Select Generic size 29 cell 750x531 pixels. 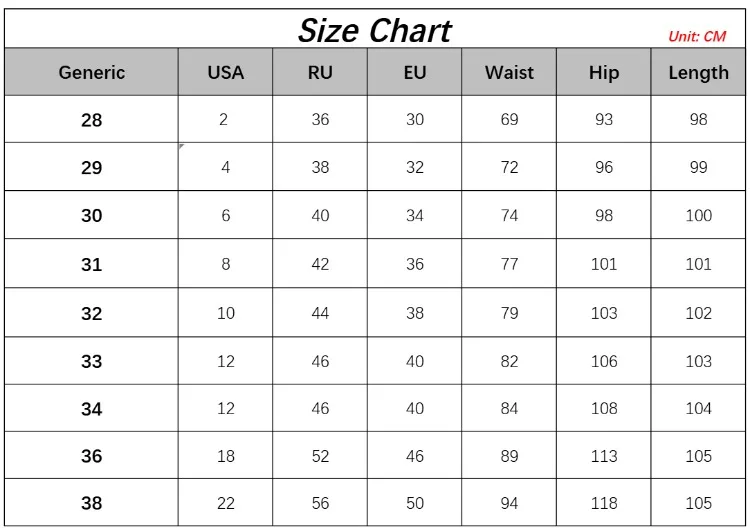91,167
